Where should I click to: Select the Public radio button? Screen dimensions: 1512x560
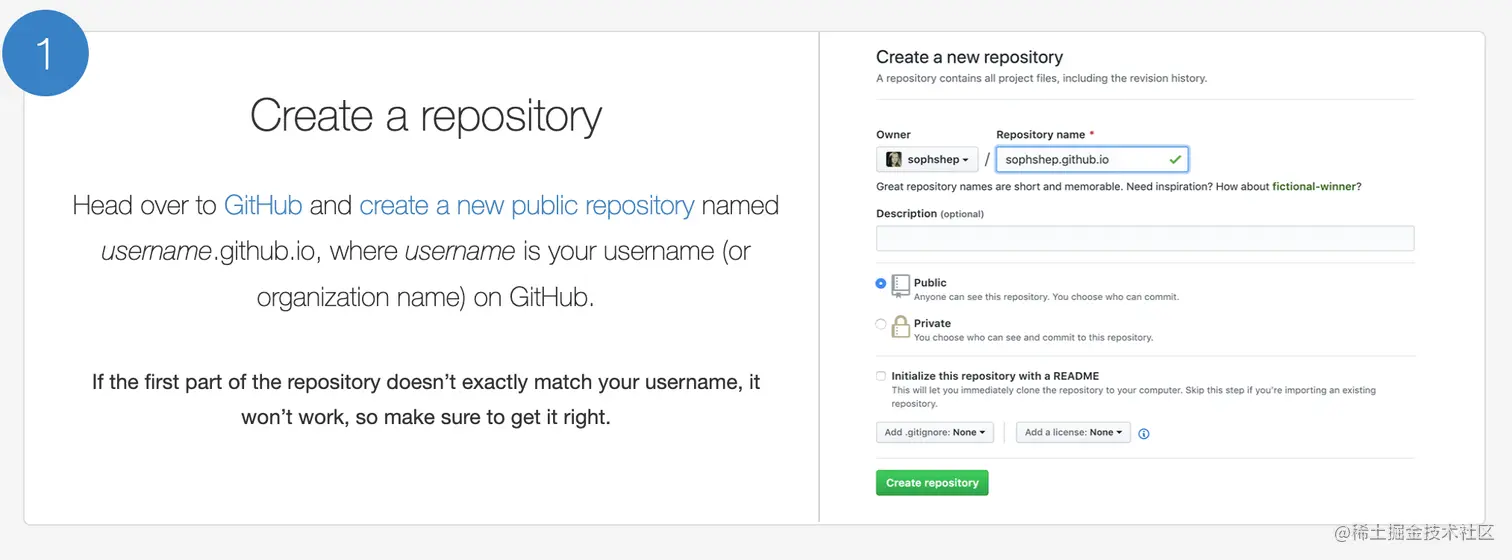pos(881,284)
